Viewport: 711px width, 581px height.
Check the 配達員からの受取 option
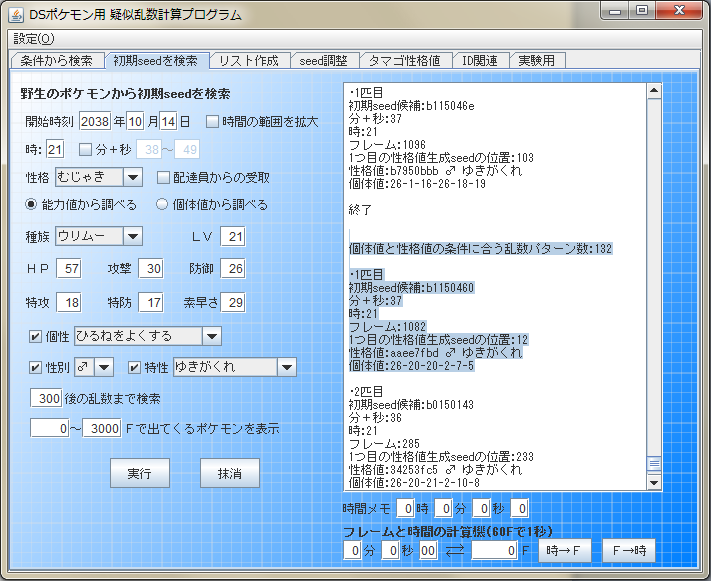[165, 178]
